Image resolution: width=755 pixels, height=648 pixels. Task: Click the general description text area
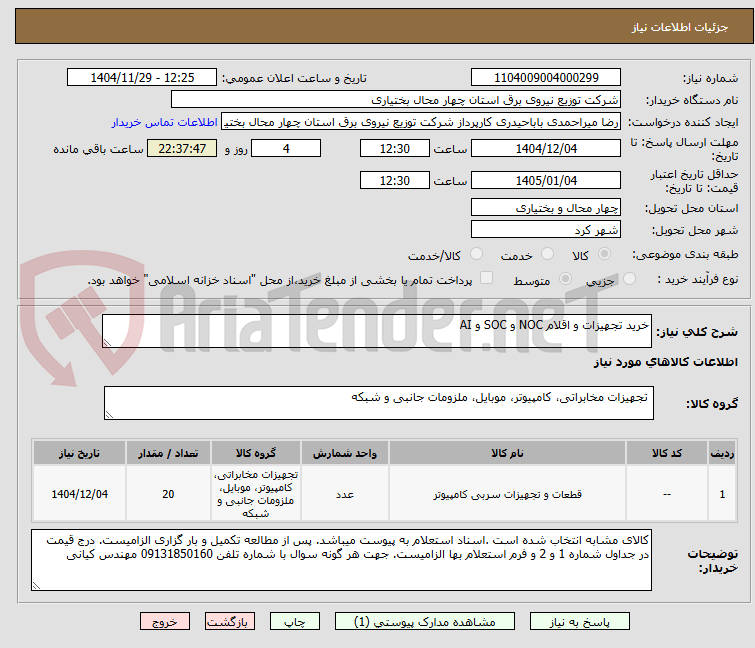tap(377, 331)
